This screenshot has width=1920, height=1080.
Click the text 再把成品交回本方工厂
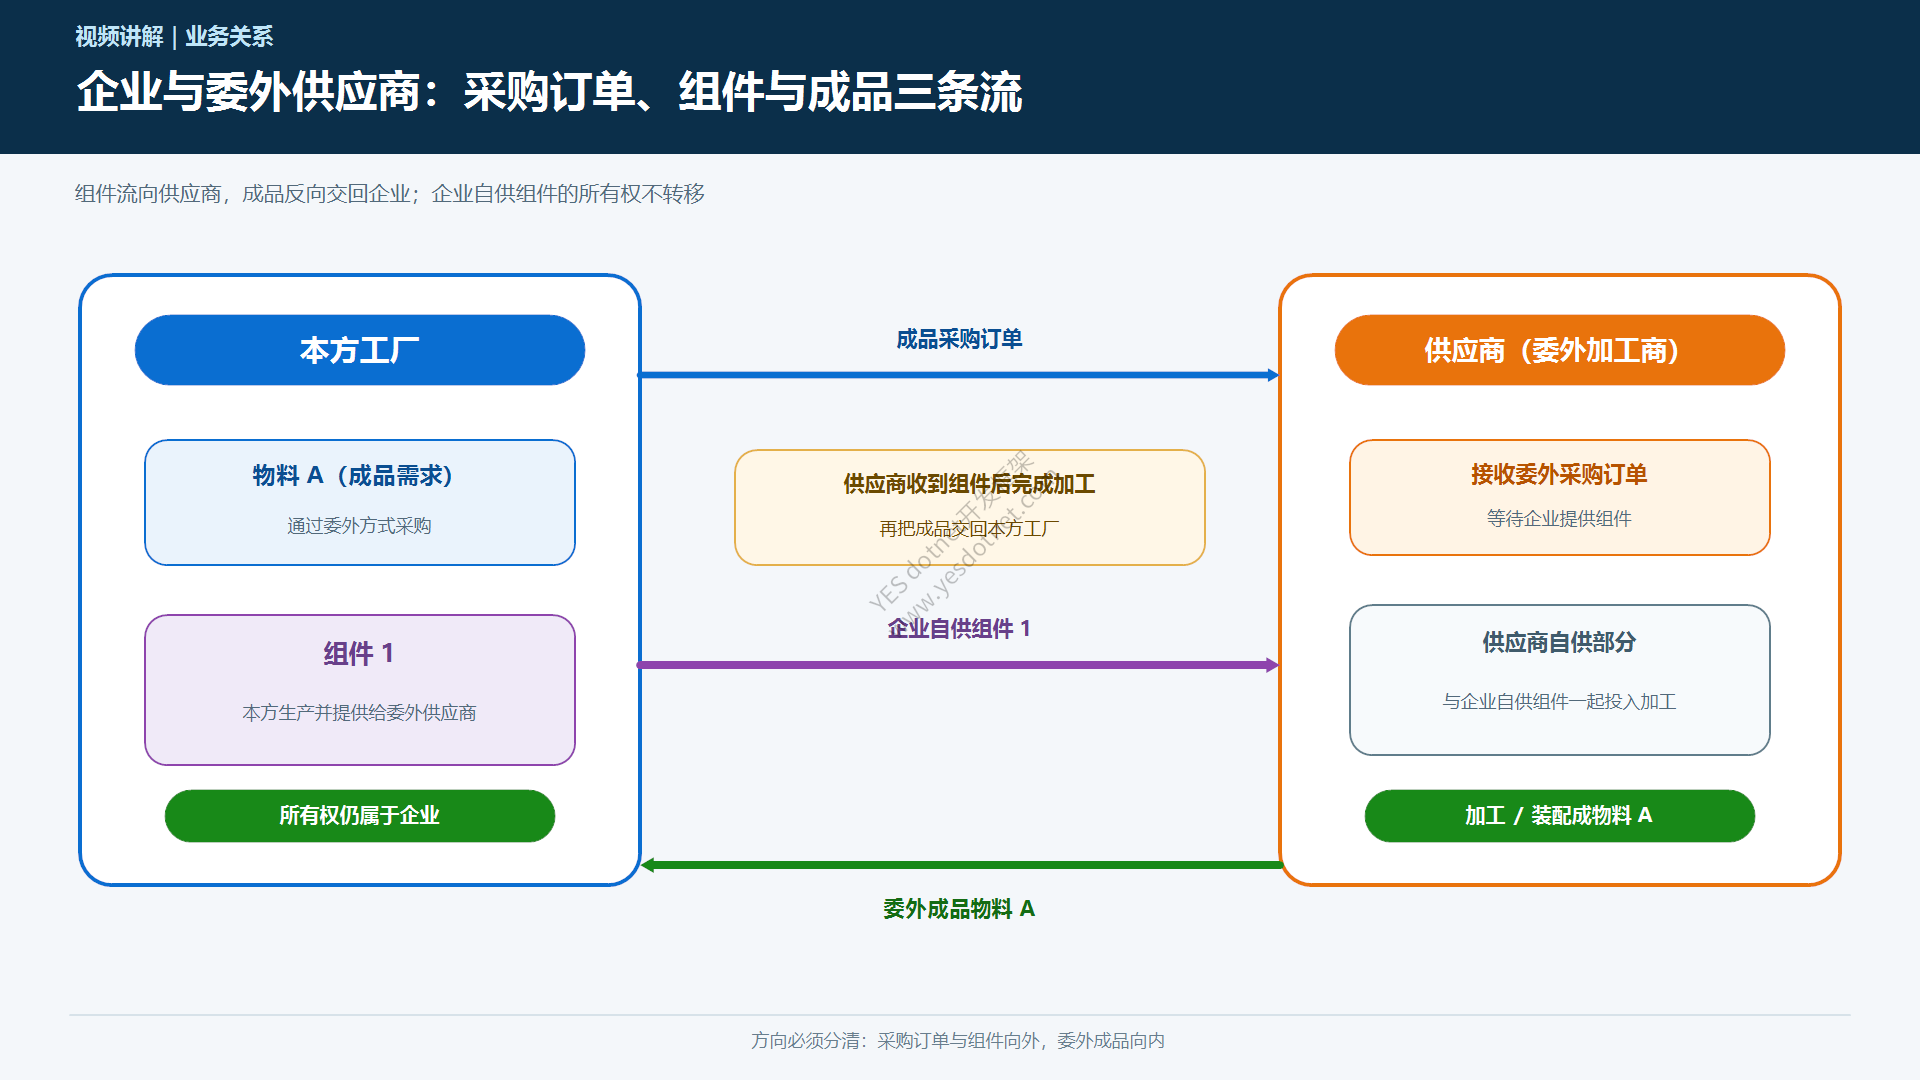coord(969,529)
